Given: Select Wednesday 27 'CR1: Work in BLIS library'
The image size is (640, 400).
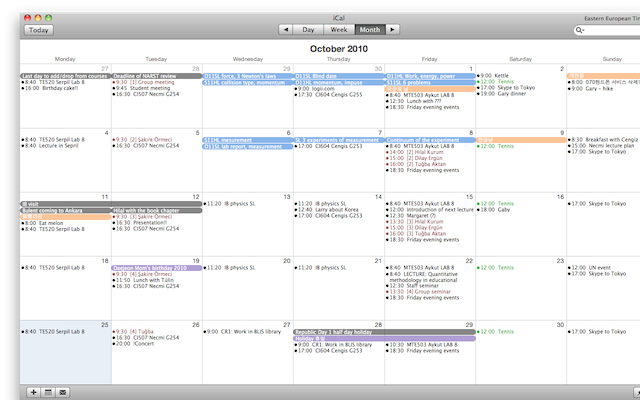Looking at the screenshot, I should coord(242,331).
